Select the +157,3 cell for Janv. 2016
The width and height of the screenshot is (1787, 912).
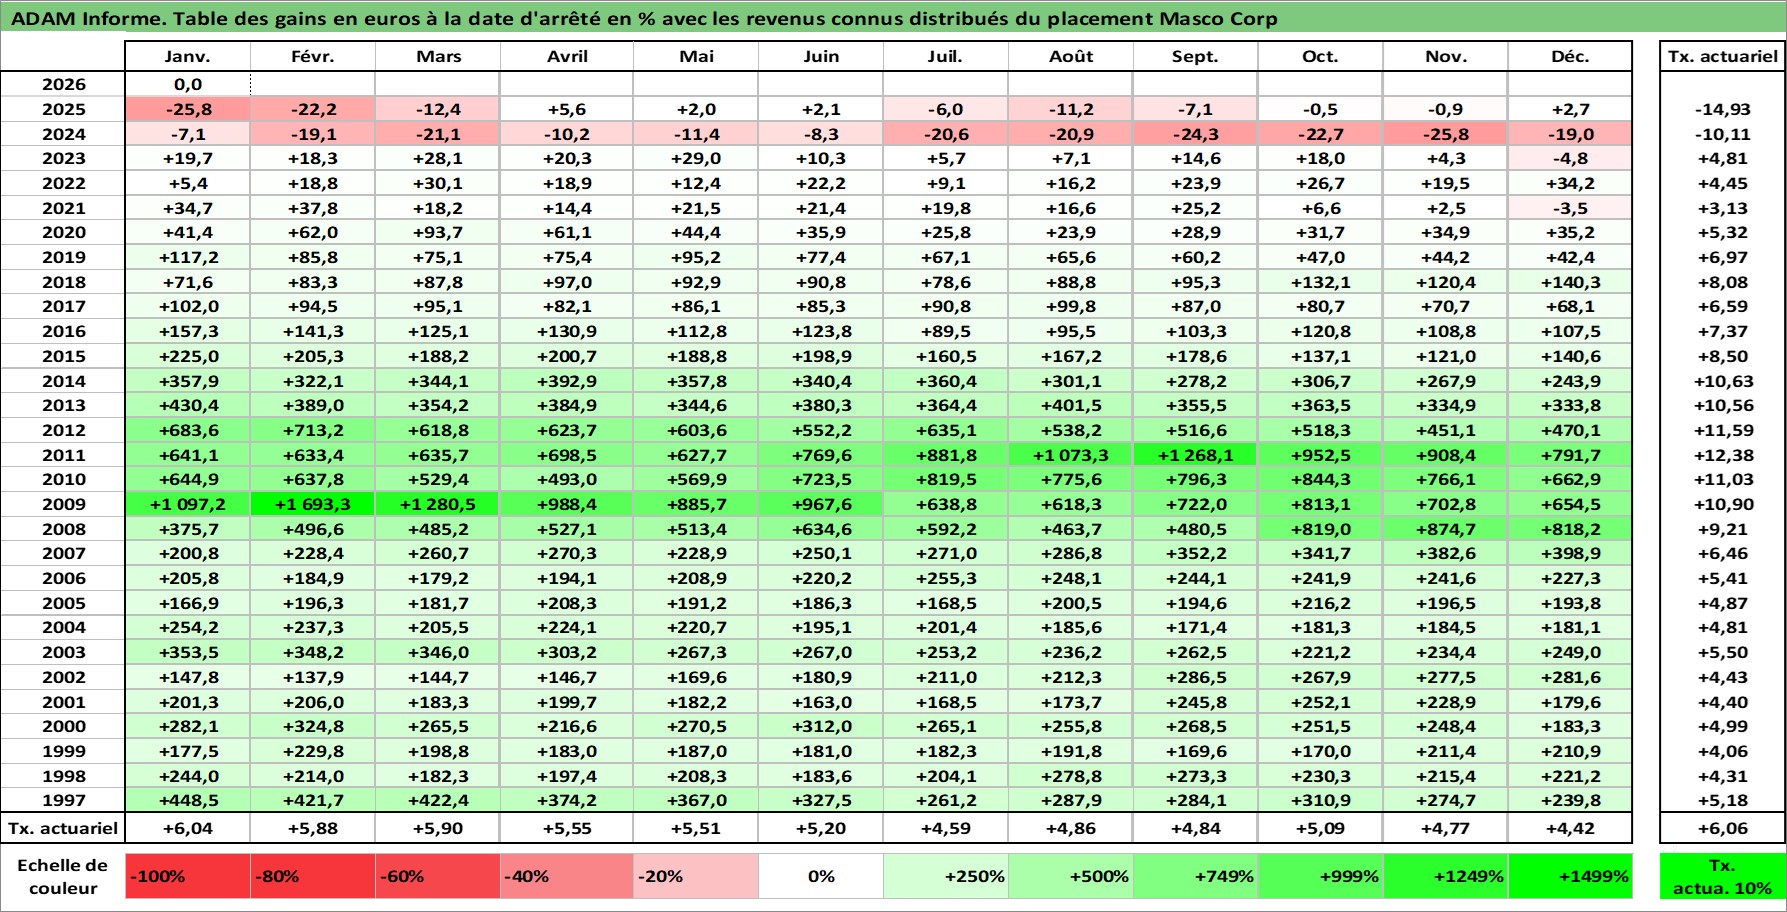[x=188, y=331]
